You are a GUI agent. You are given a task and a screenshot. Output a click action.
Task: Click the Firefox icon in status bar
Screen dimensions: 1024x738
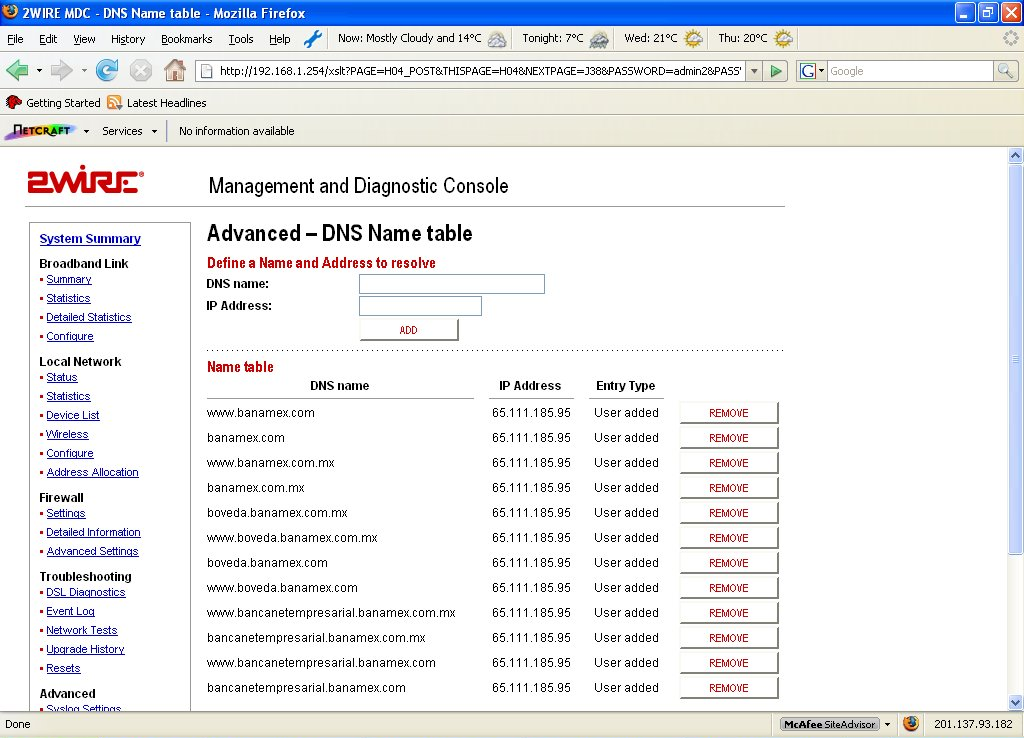coord(911,723)
